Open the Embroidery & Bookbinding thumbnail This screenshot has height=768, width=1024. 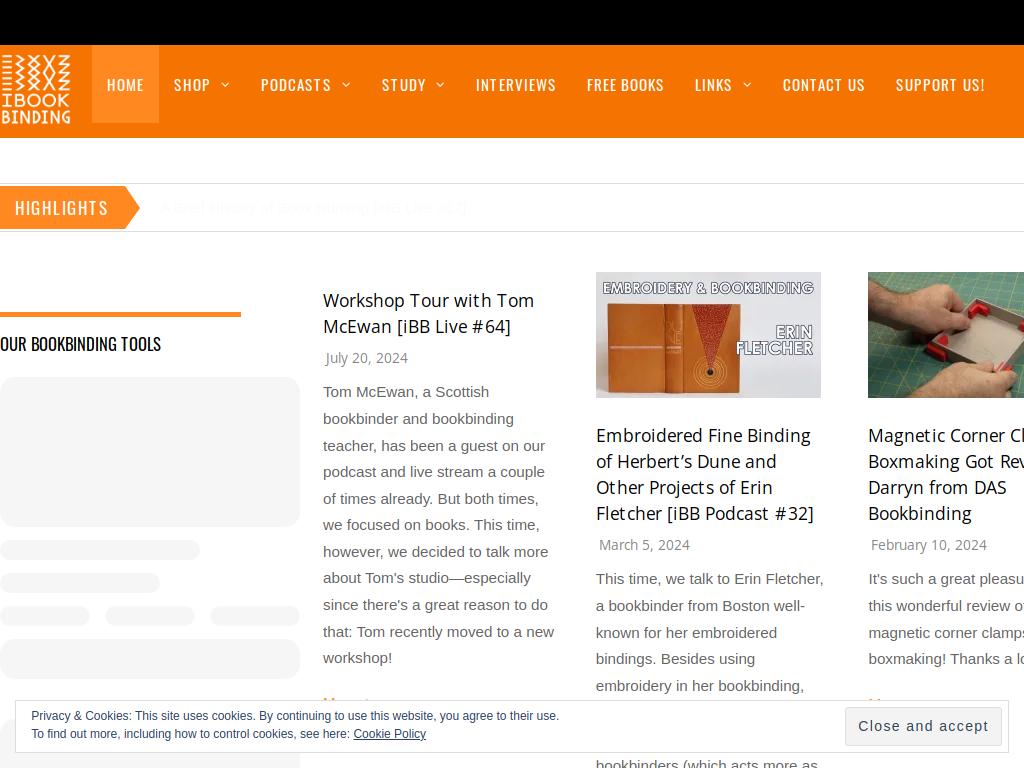tap(708, 334)
